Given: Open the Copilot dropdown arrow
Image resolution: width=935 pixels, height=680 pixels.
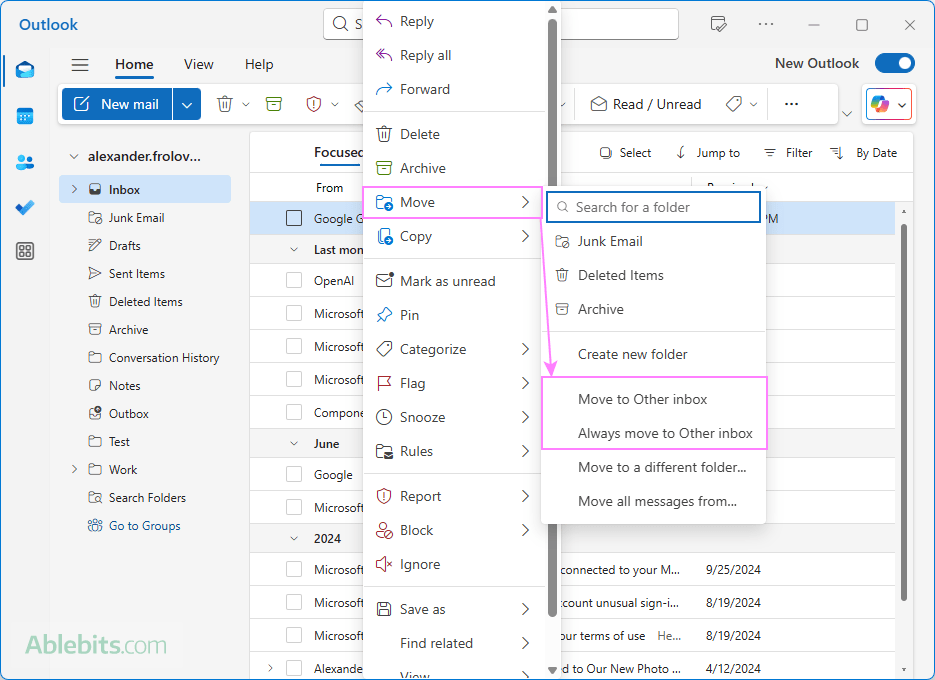Looking at the screenshot, I should 902,105.
